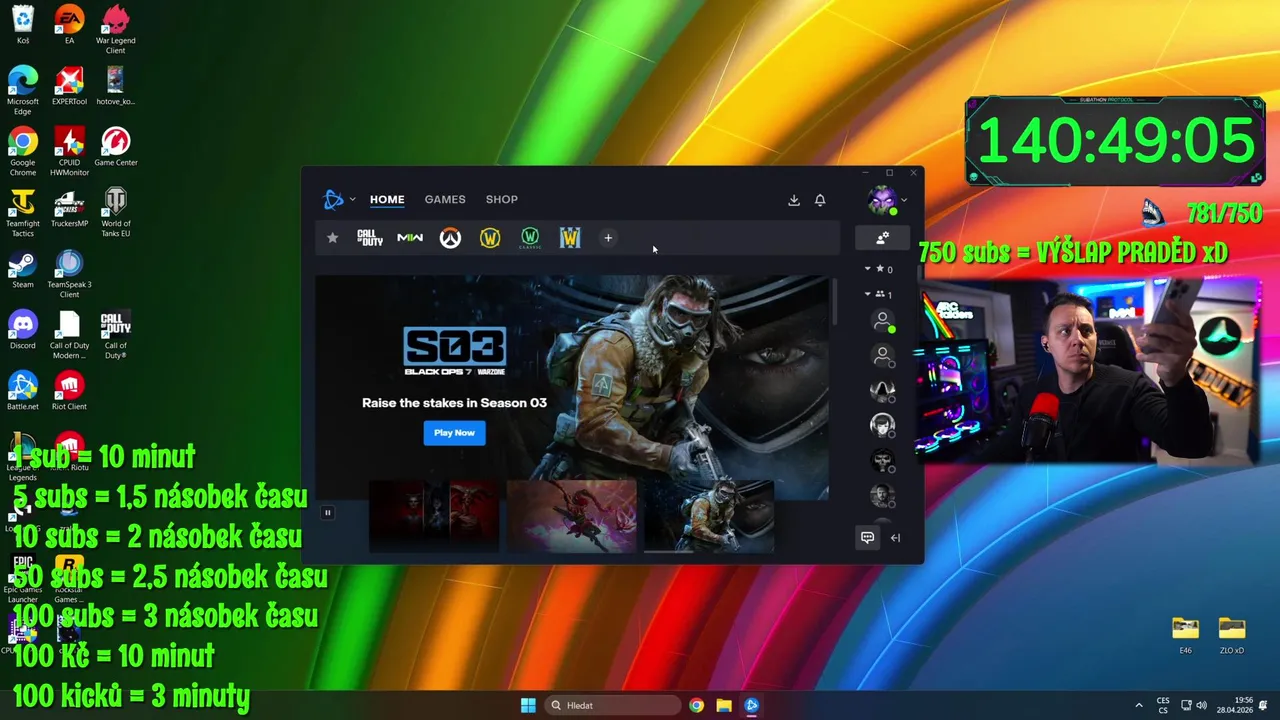Collapse the friends sidebar arrow

click(895, 538)
